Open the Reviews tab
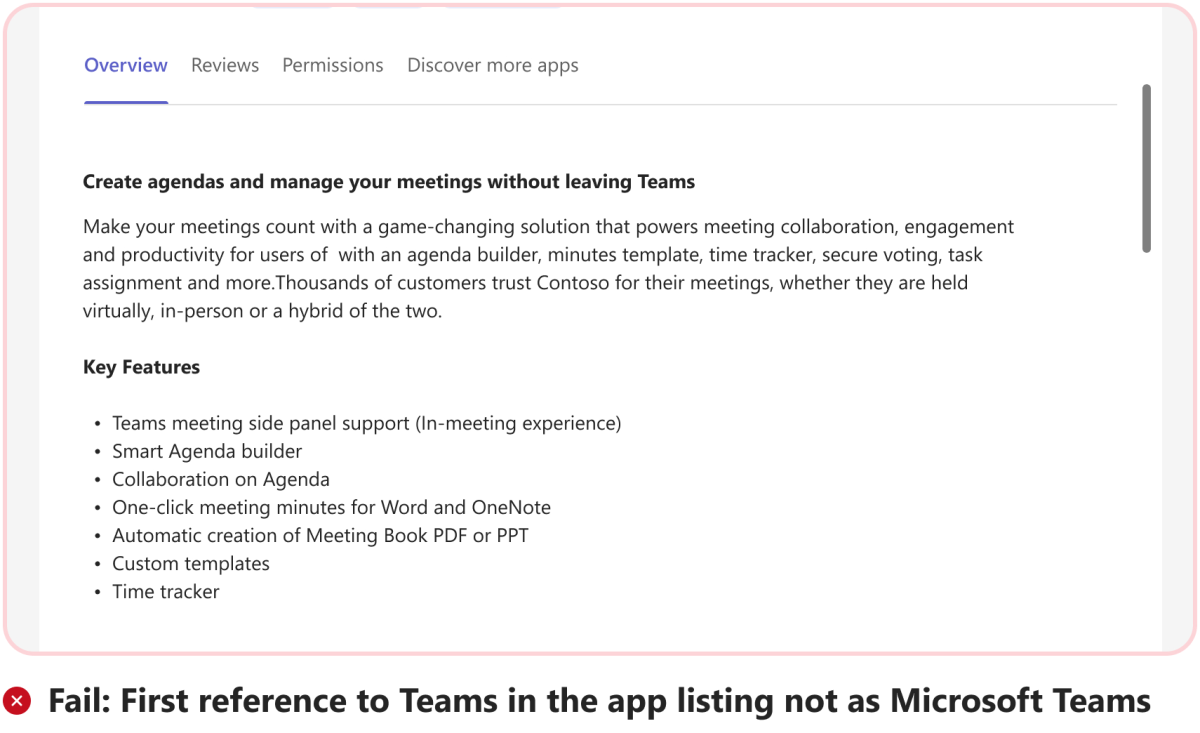The width and height of the screenshot is (1200, 733). pos(225,65)
